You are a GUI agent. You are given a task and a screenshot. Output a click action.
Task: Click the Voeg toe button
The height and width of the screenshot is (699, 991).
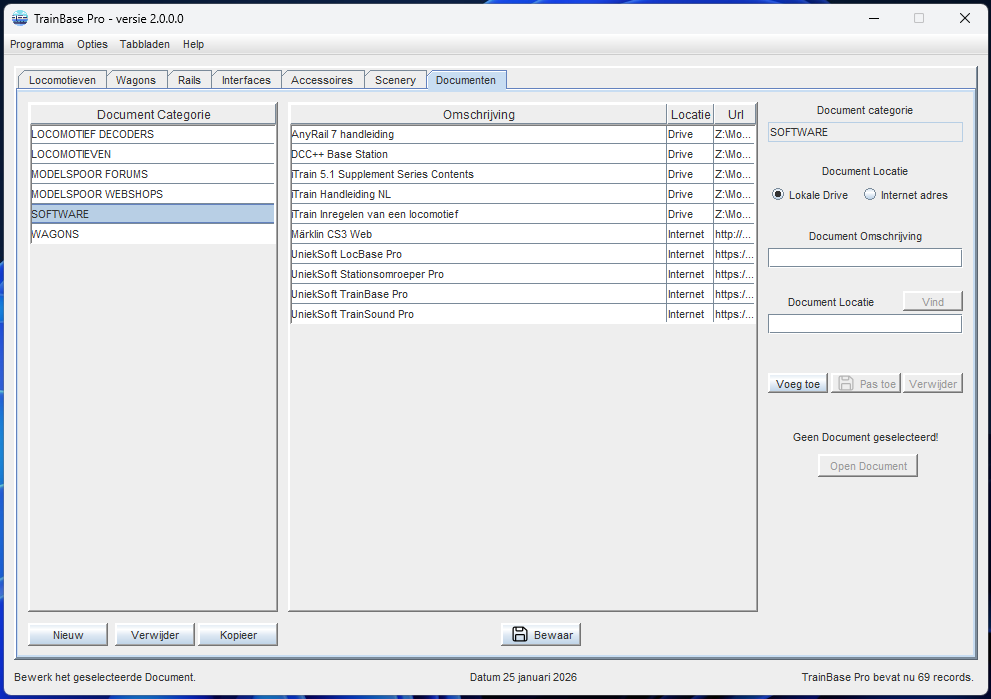coord(798,384)
